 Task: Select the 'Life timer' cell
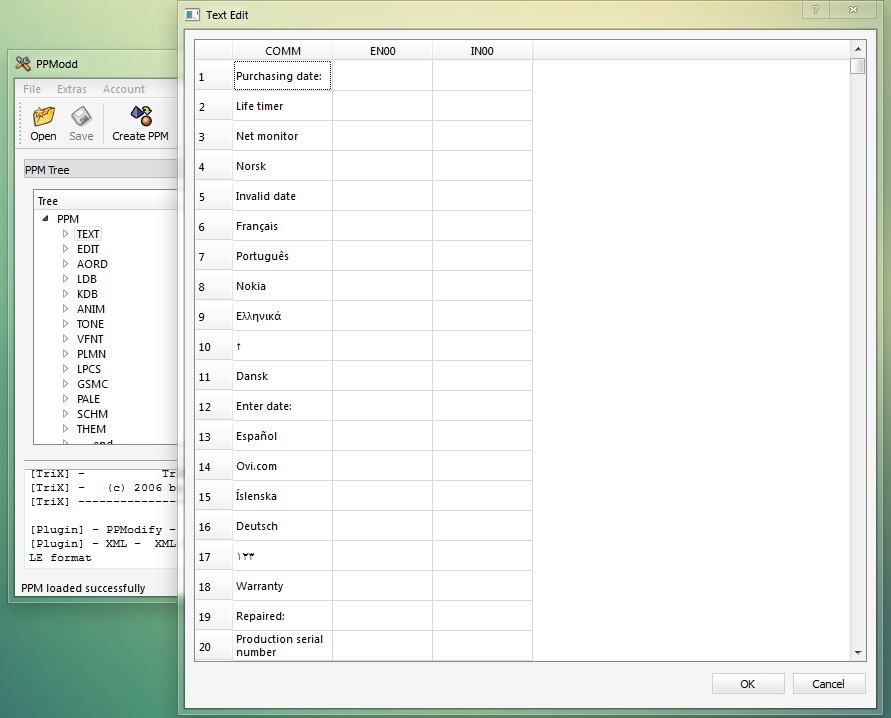click(x=282, y=106)
